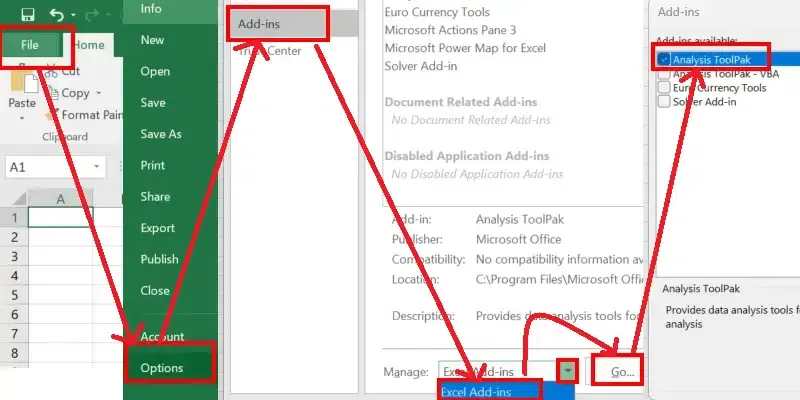Open the Undo history dropdown arrow

[x=73, y=15]
